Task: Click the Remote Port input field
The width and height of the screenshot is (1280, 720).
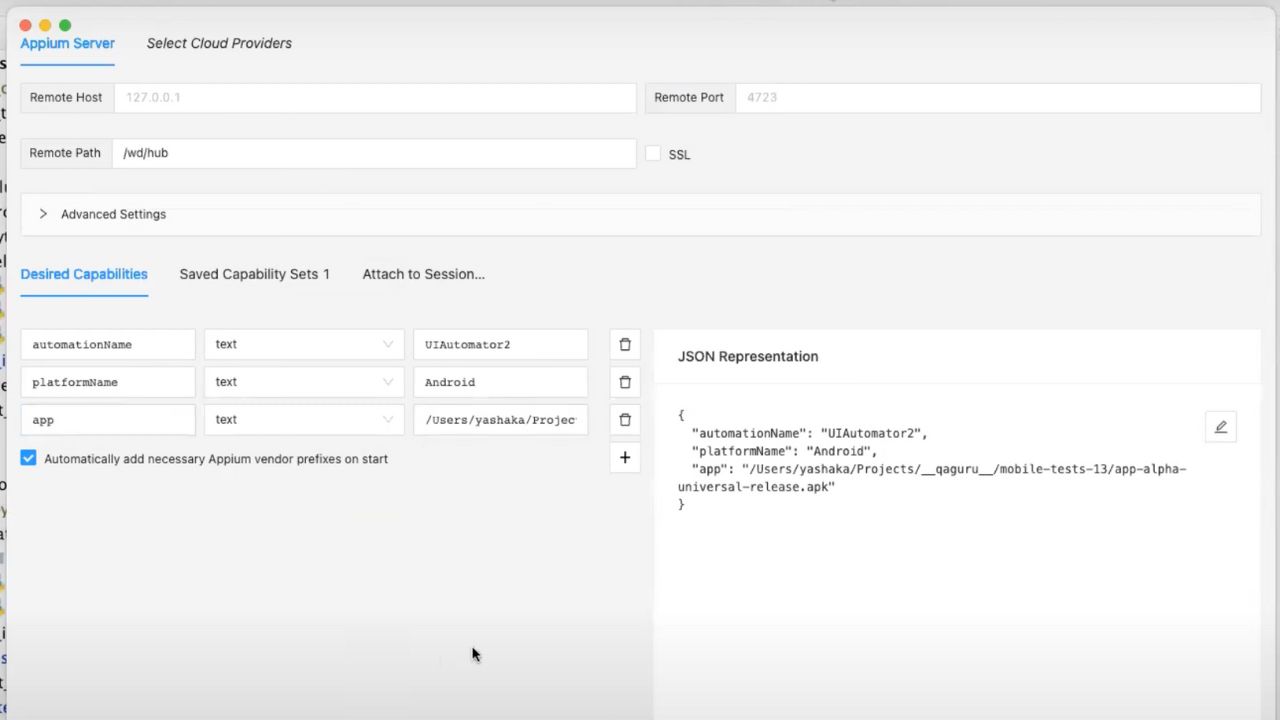Action: tap(998, 97)
